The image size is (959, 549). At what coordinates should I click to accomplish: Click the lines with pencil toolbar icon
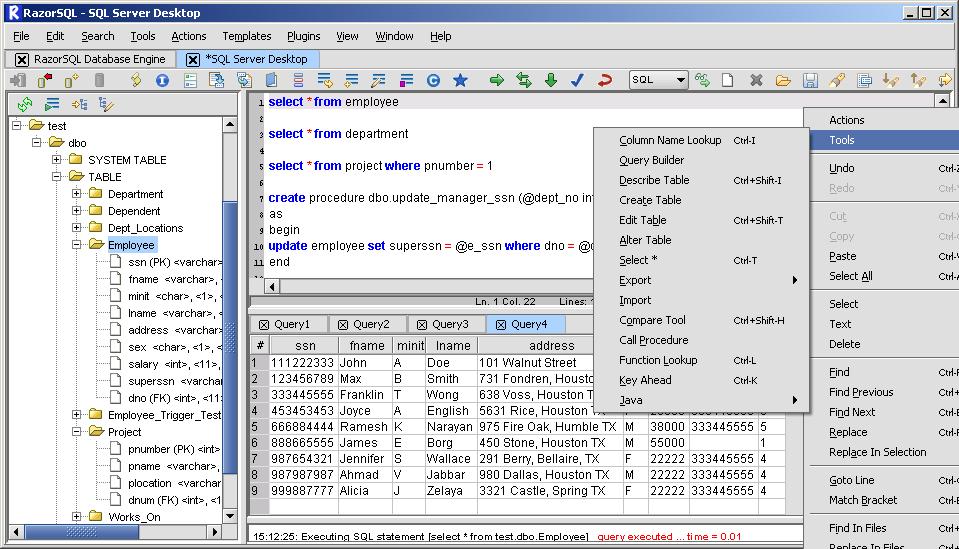click(x=379, y=80)
